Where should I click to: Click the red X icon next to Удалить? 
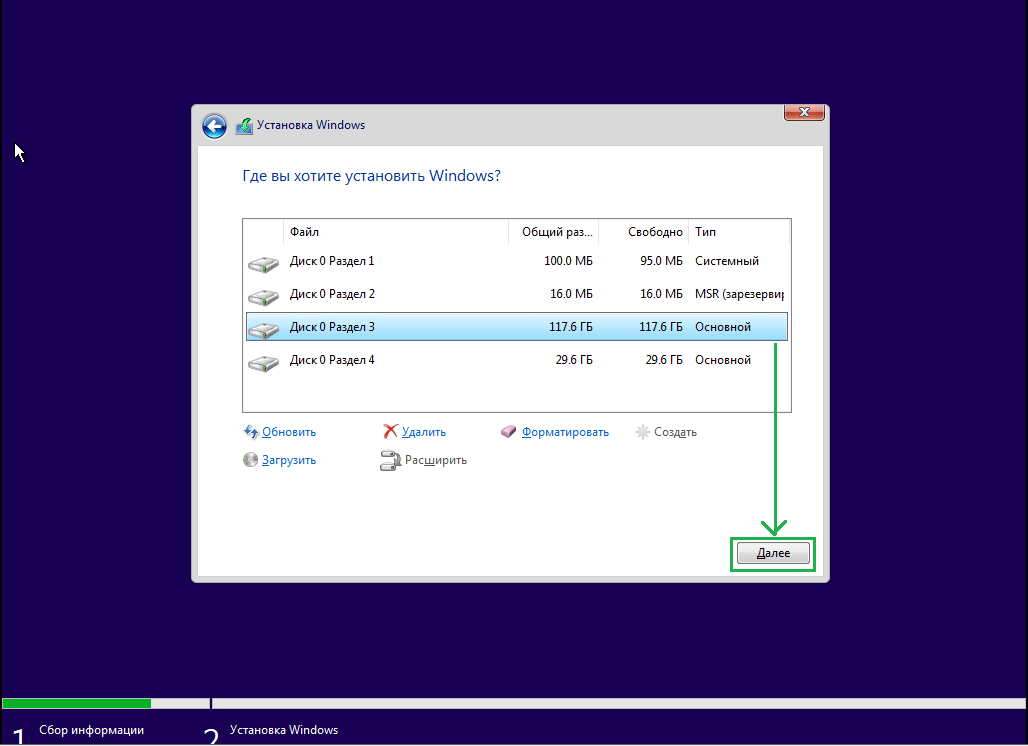[390, 431]
